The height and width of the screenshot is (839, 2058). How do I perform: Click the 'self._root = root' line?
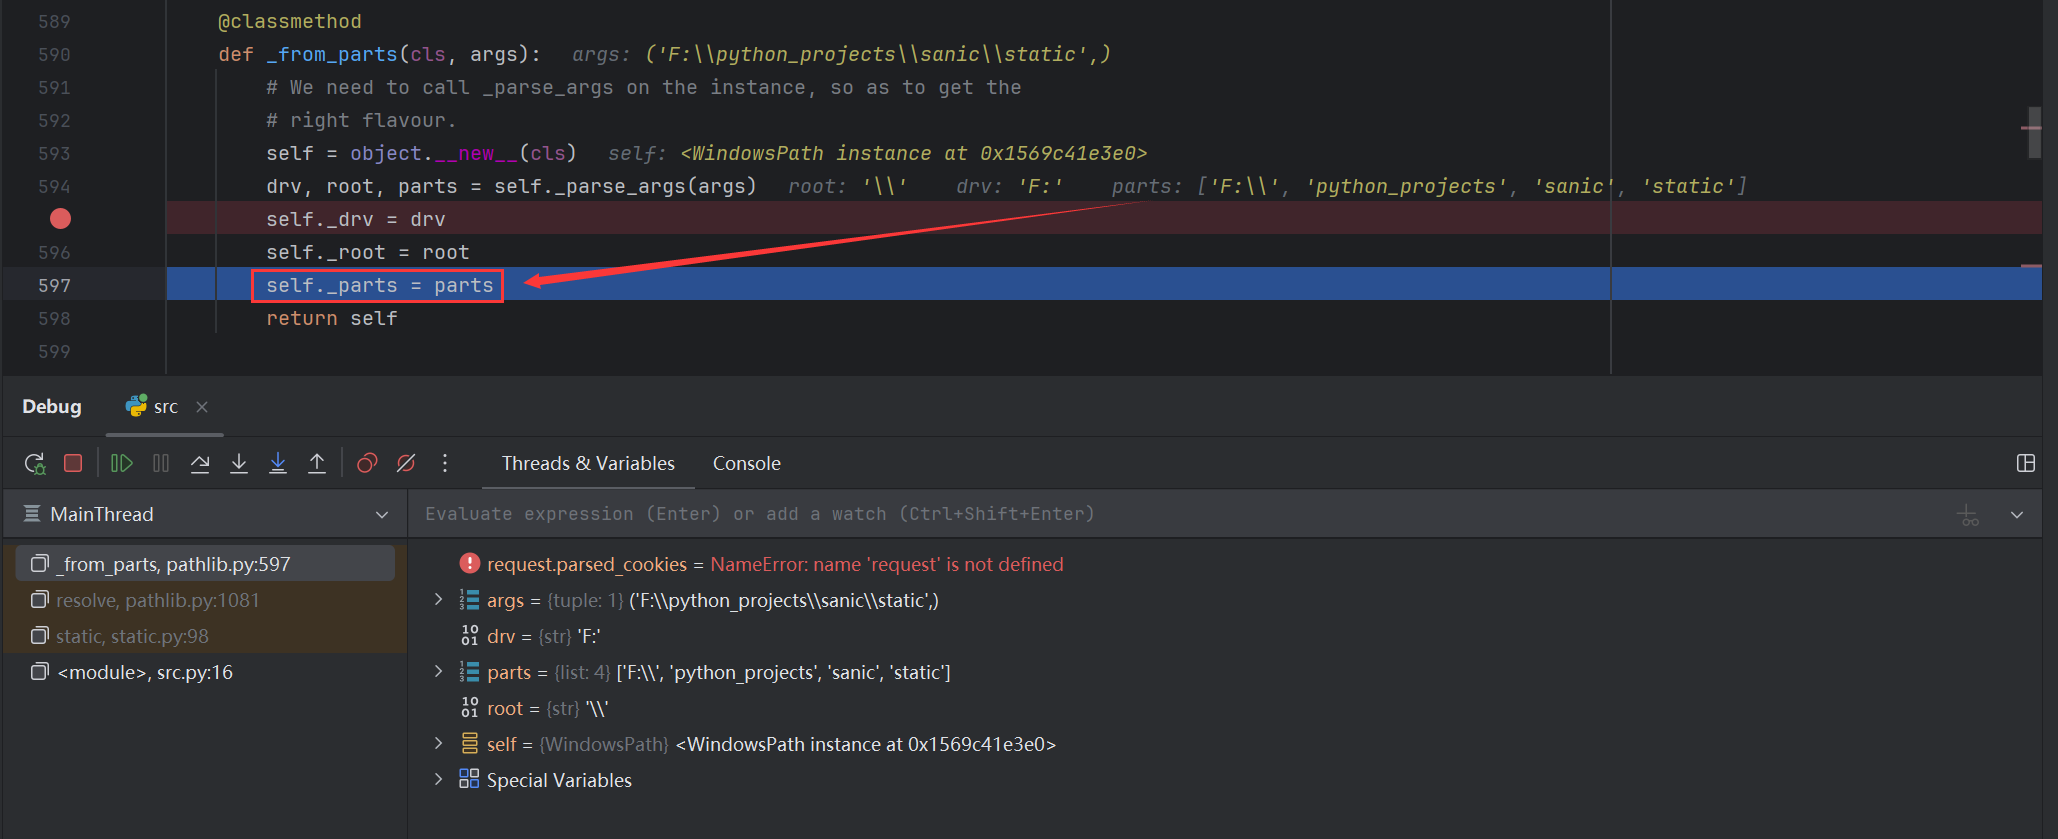367,252
